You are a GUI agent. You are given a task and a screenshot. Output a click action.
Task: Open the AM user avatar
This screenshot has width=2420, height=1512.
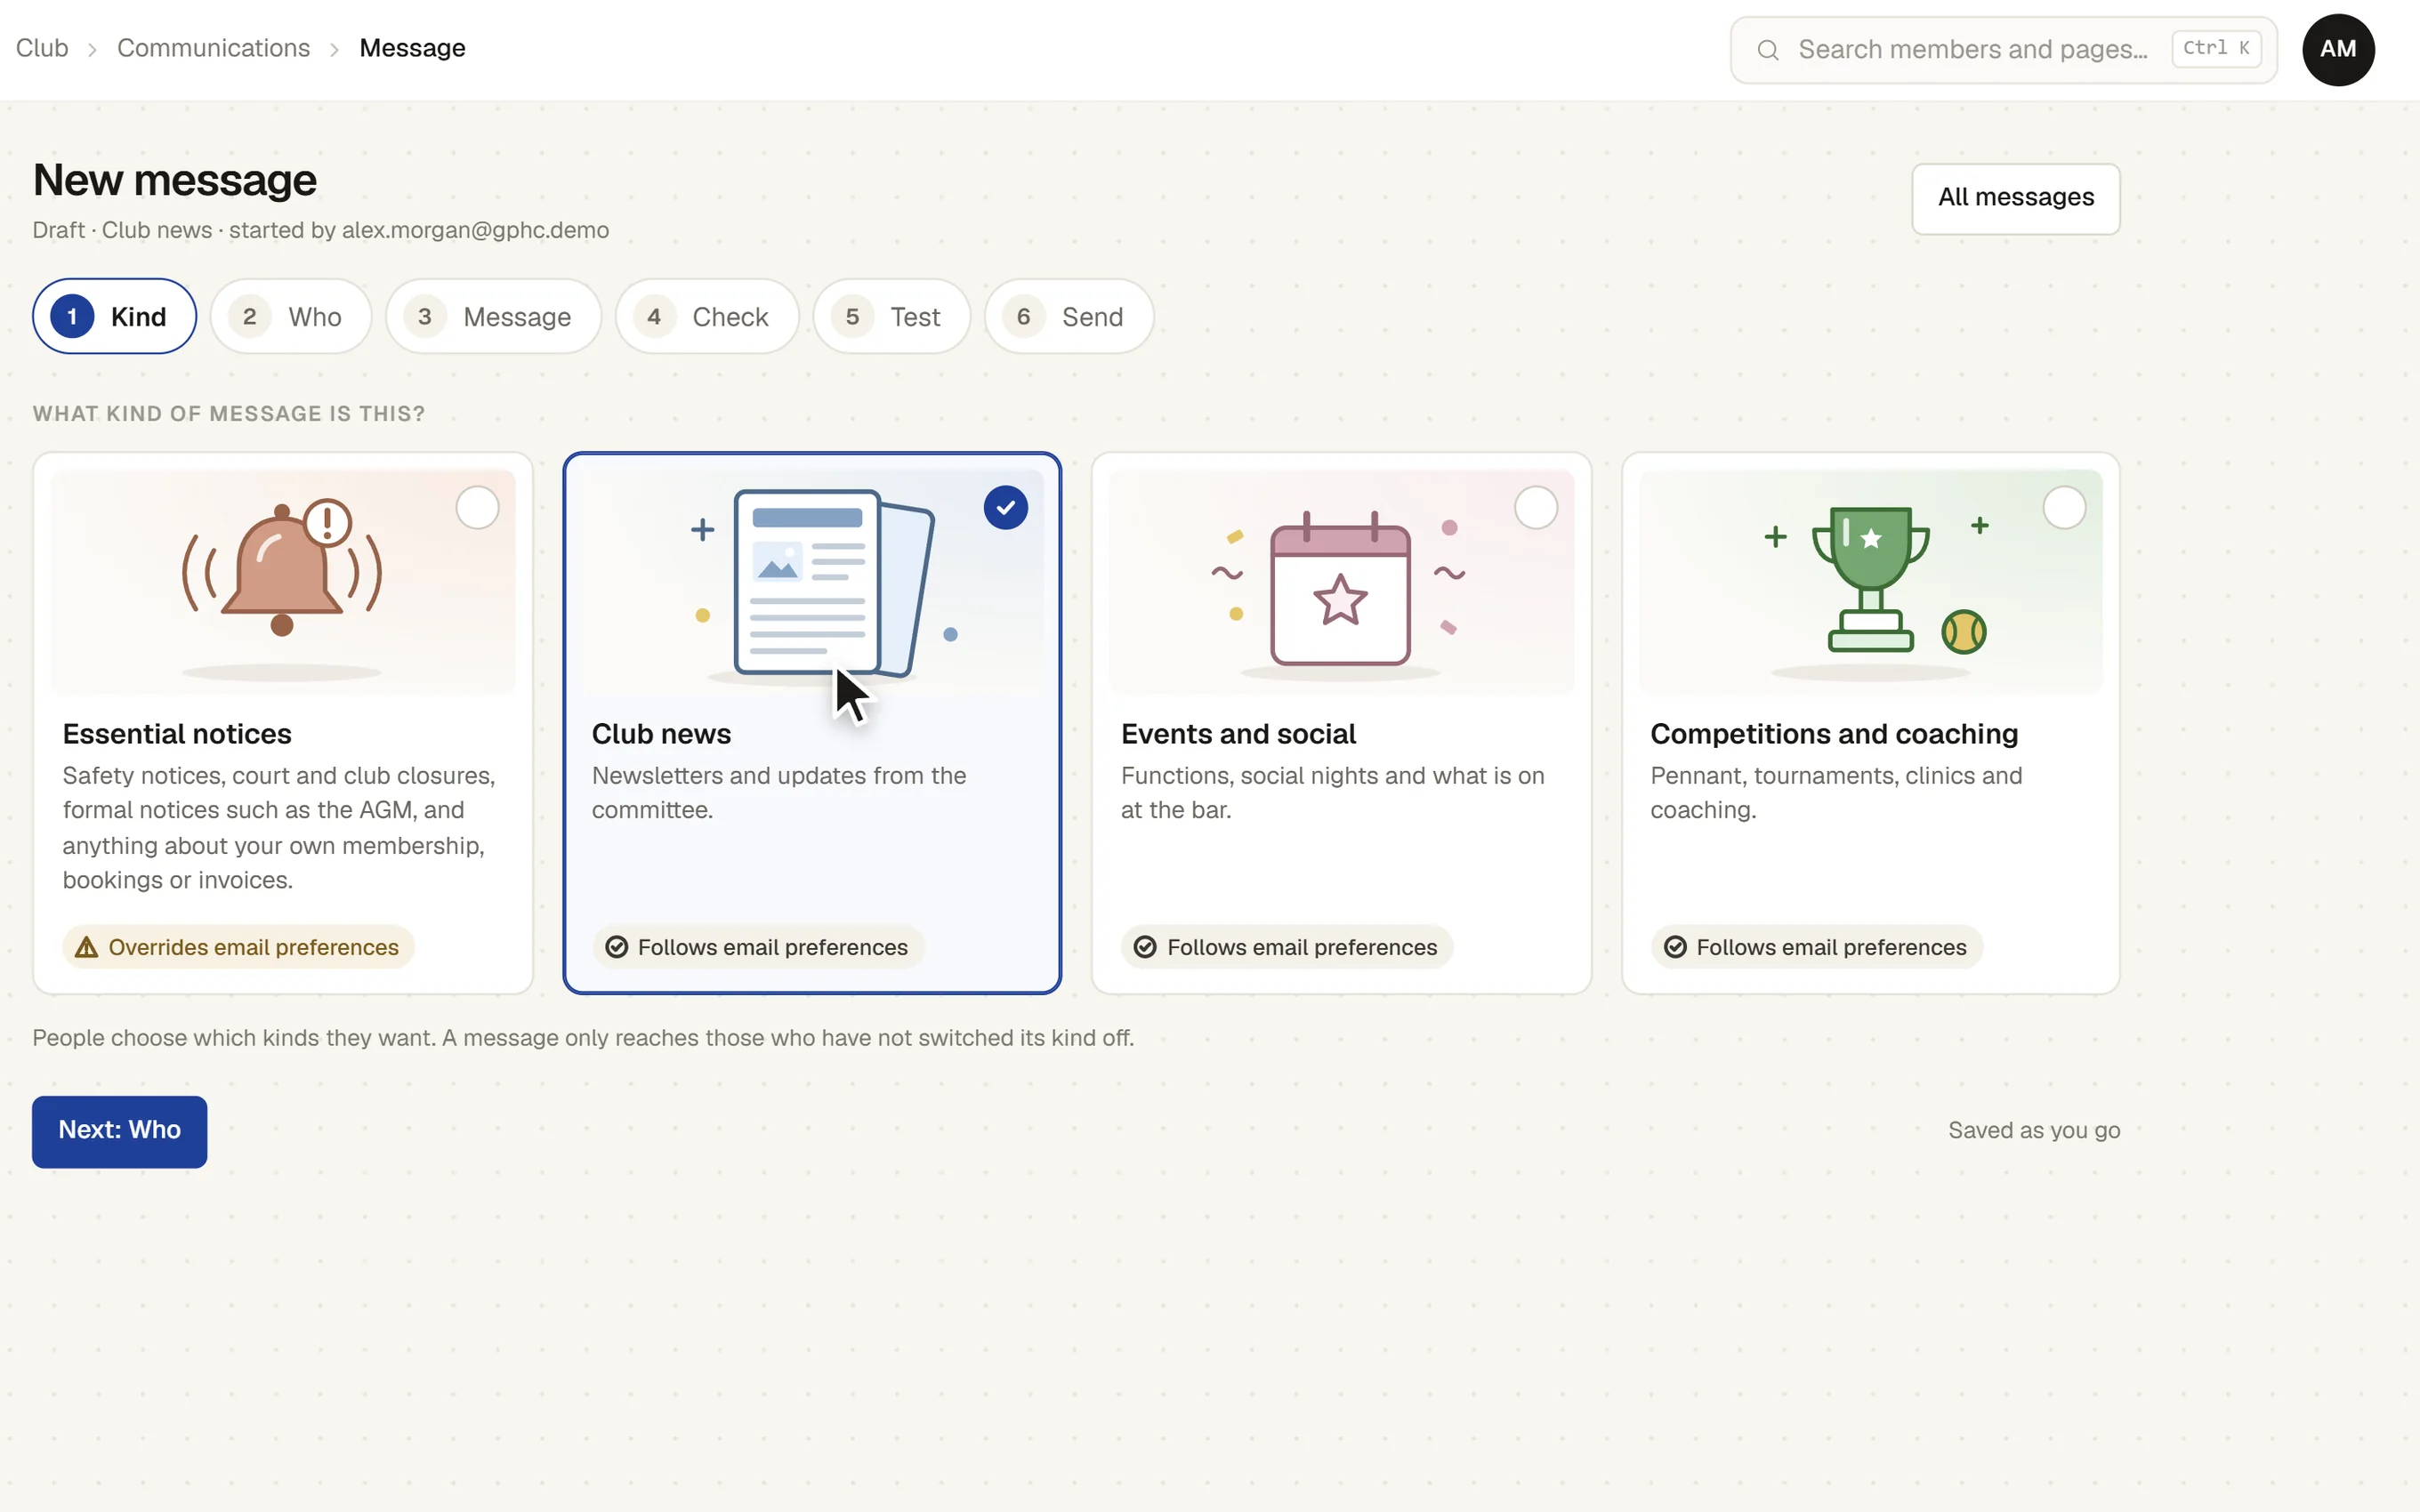click(2338, 50)
